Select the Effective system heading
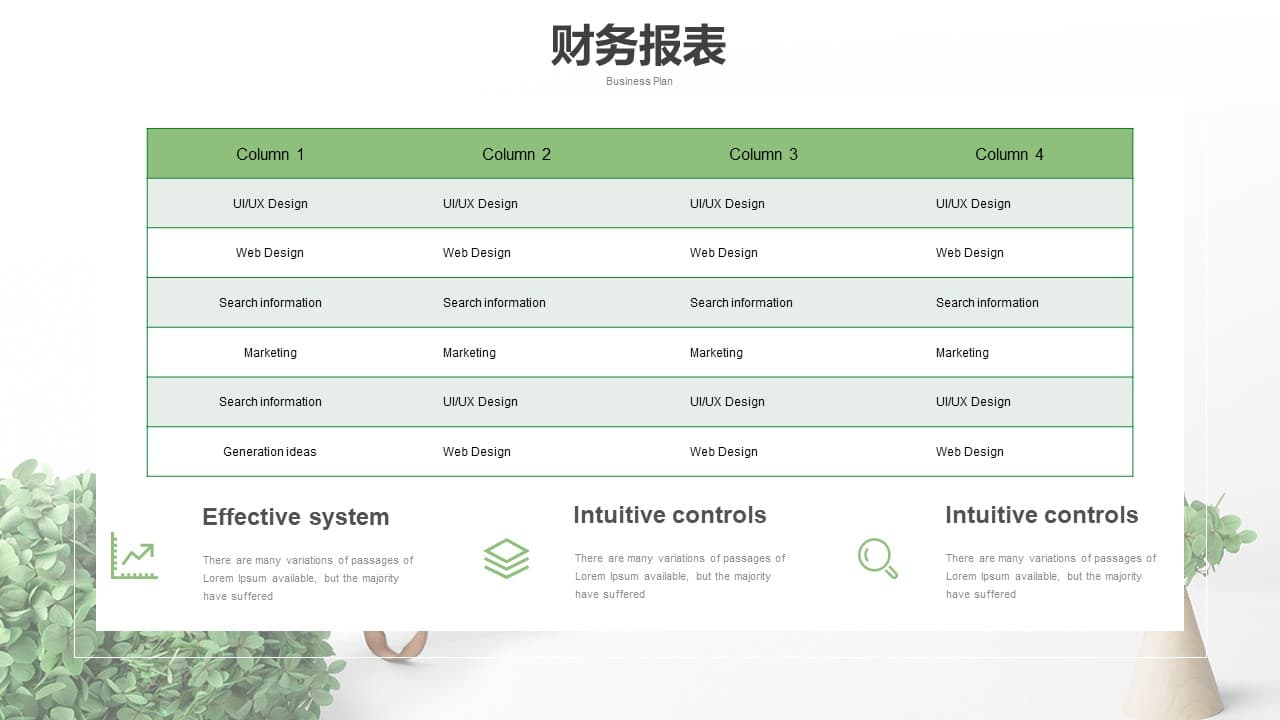The width and height of the screenshot is (1280, 720). [296, 517]
